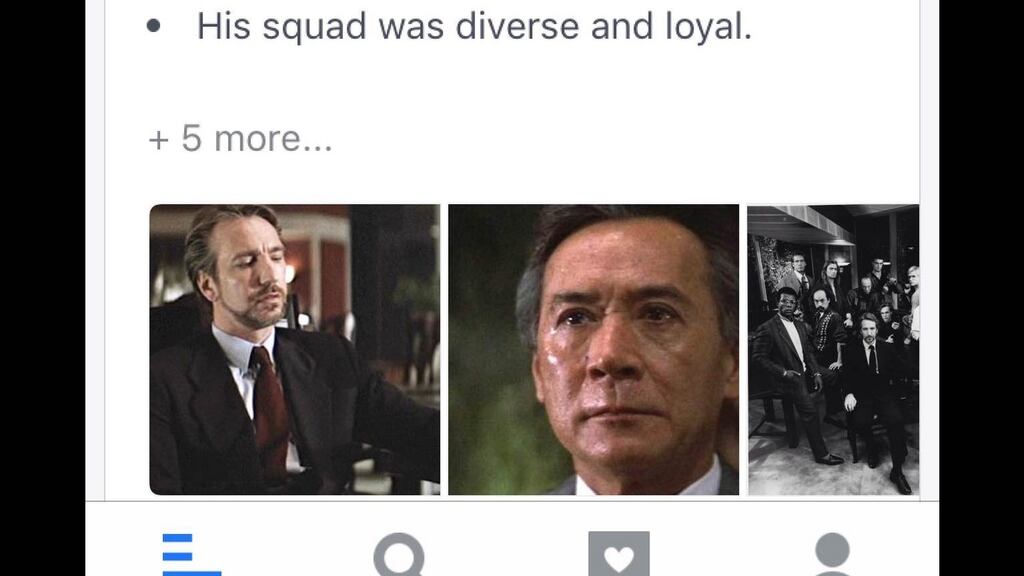Click the word "diverse" in the bullet
Viewport: 1024px width, 576px height.
coord(517,26)
